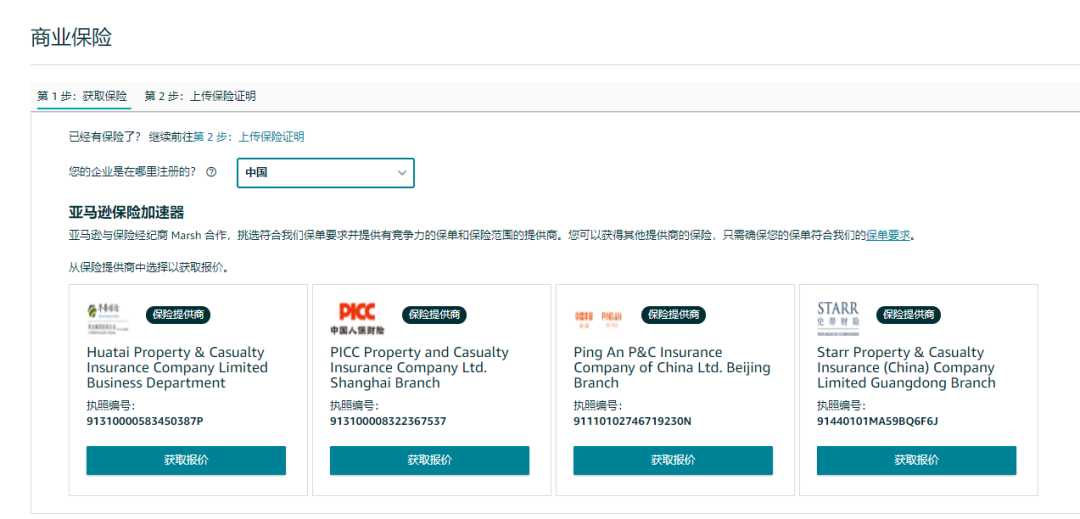Click the 保险提供商 badge on the Huatai card
Image resolution: width=1080 pixels, height=519 pixels.
point(178,315)
